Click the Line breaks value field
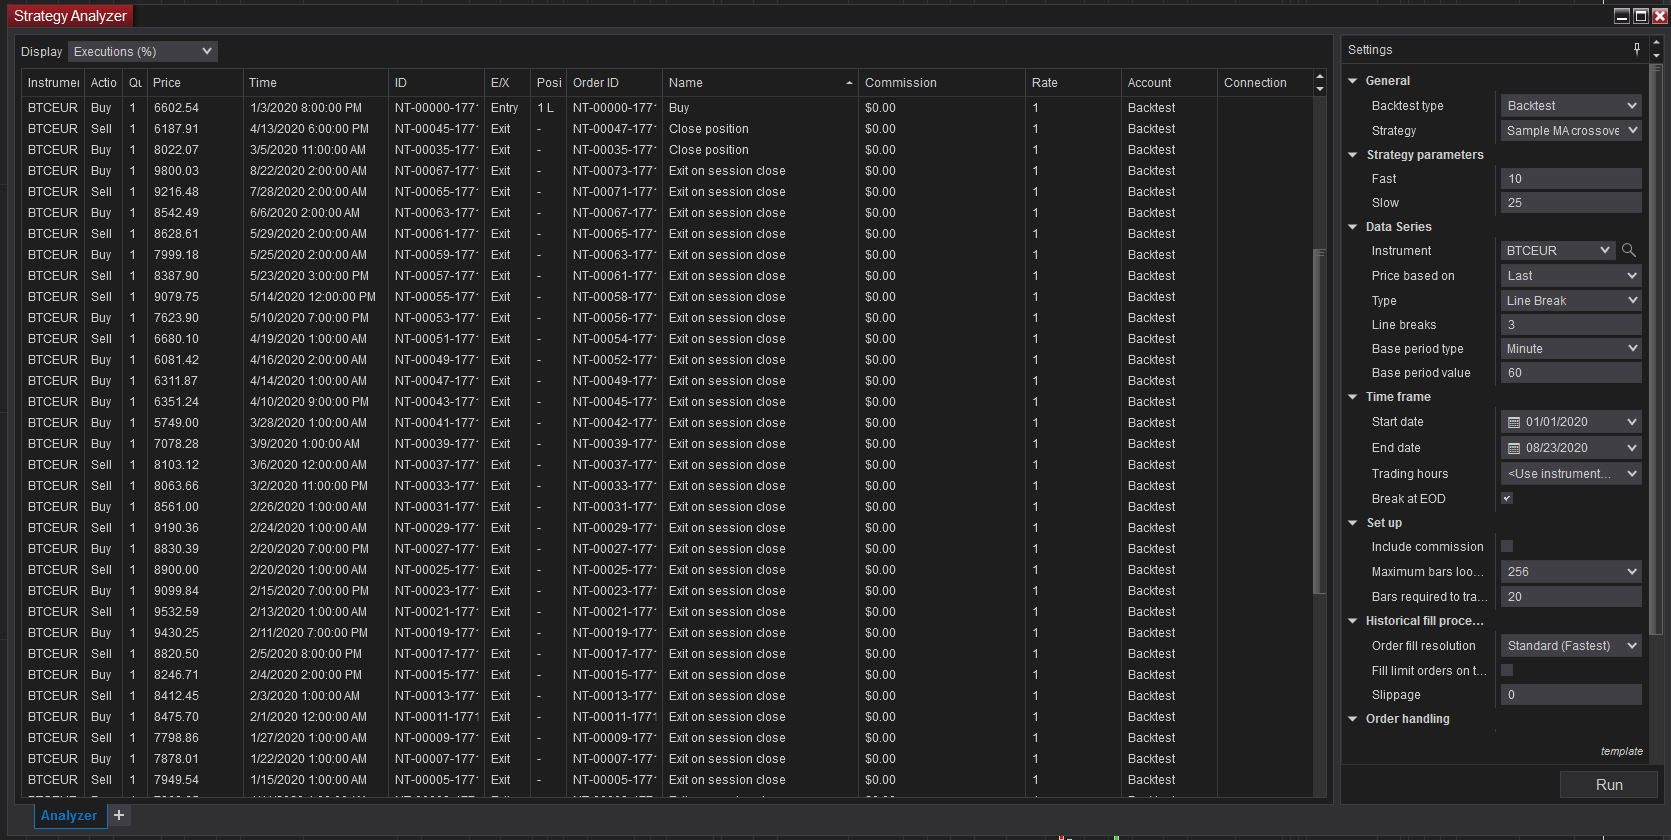Image resolution: width=1671 pixels, height=840 pixels. click(1571, 324)
